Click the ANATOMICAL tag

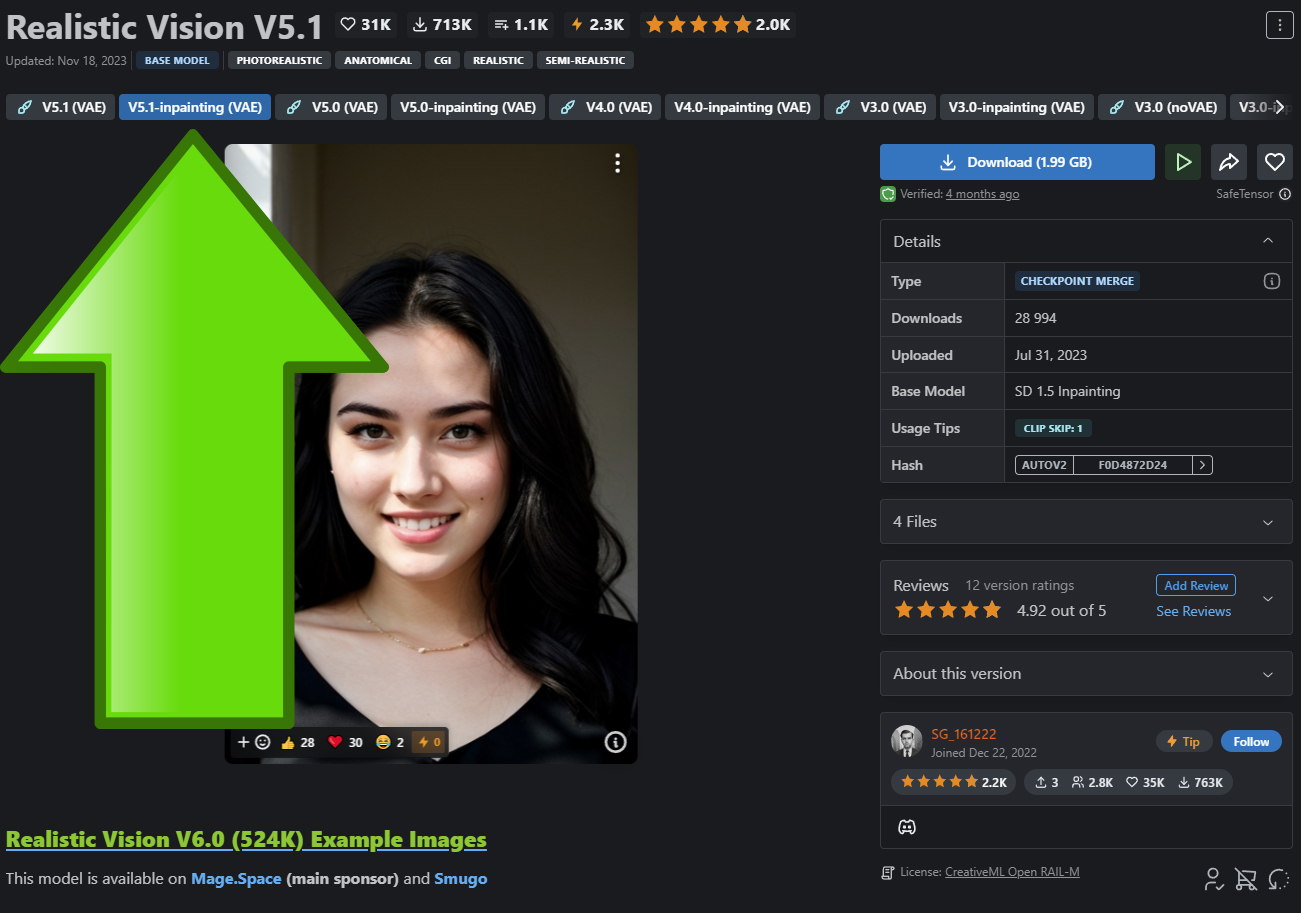pos(378,60)
